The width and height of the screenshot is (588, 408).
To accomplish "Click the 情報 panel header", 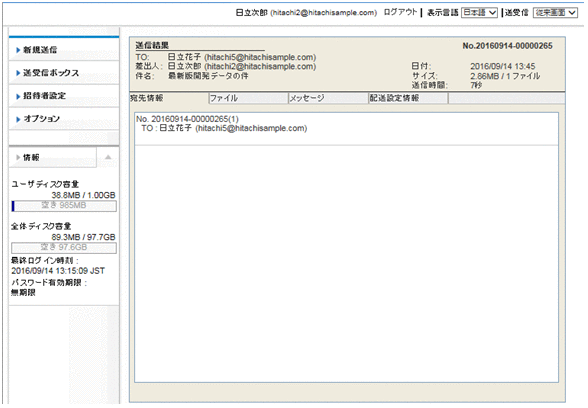I will pos(52,157).
